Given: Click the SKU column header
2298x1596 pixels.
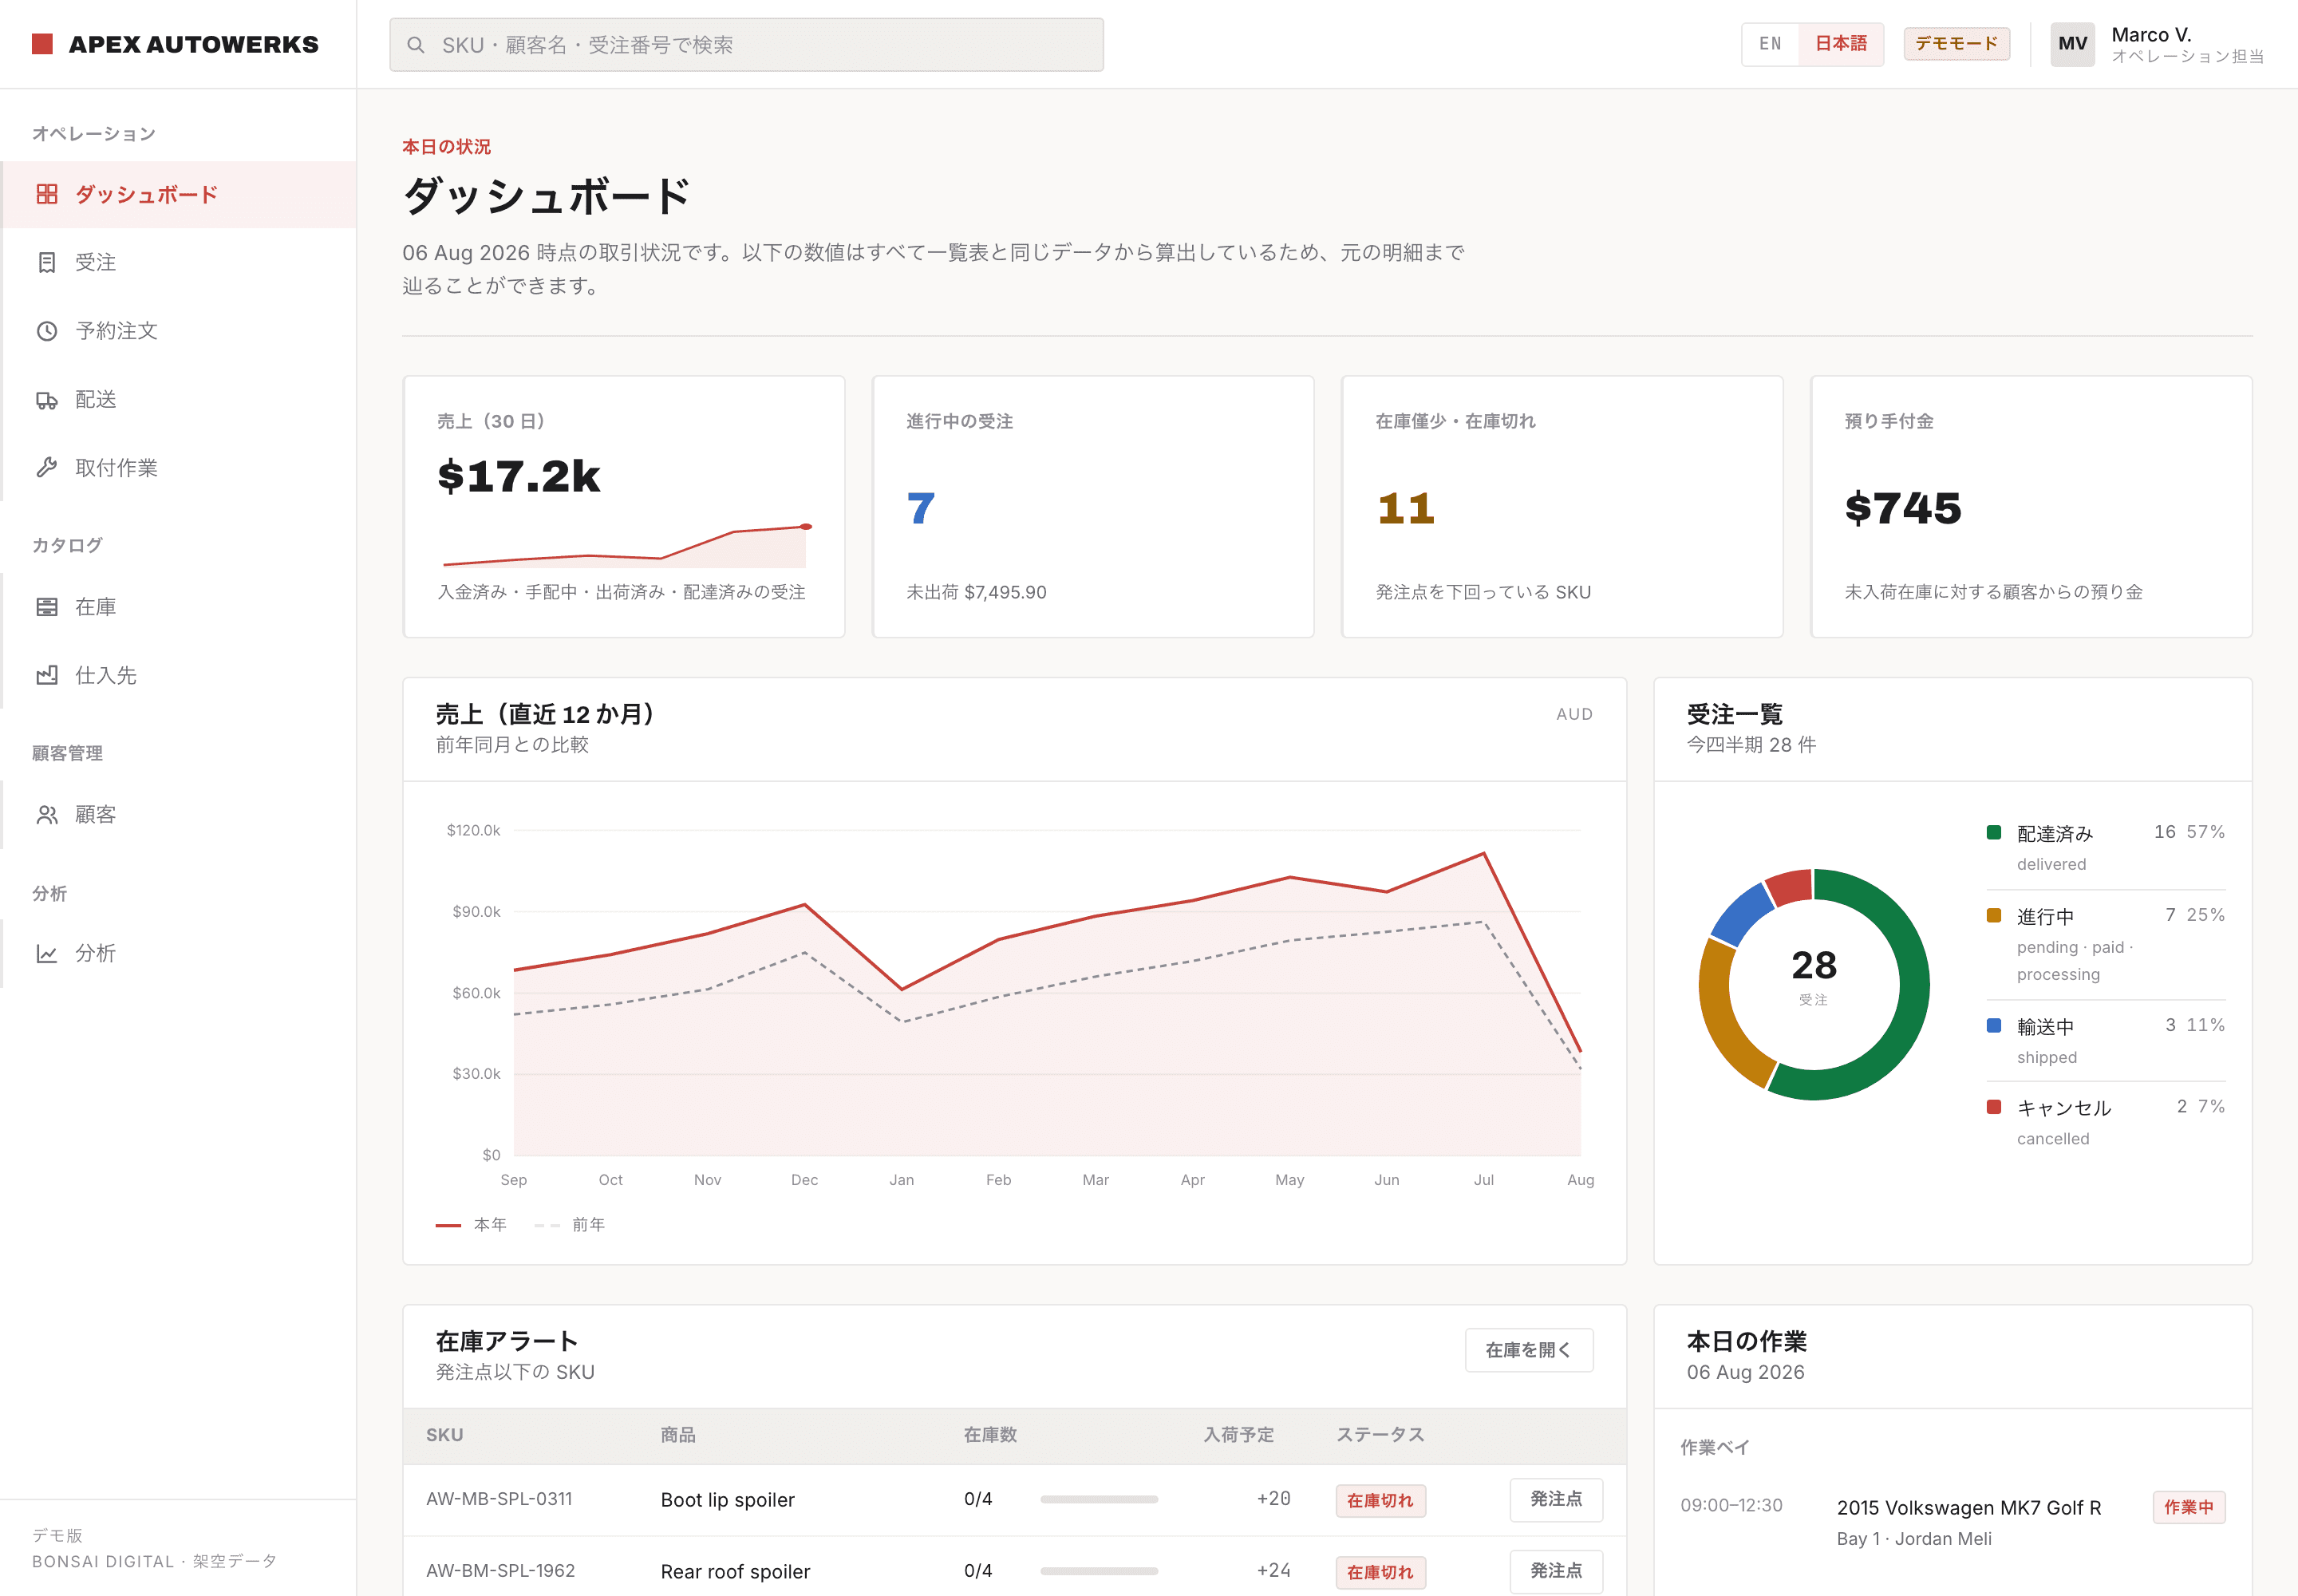Looking at the screenshot, I should [x=444, y=1435].
